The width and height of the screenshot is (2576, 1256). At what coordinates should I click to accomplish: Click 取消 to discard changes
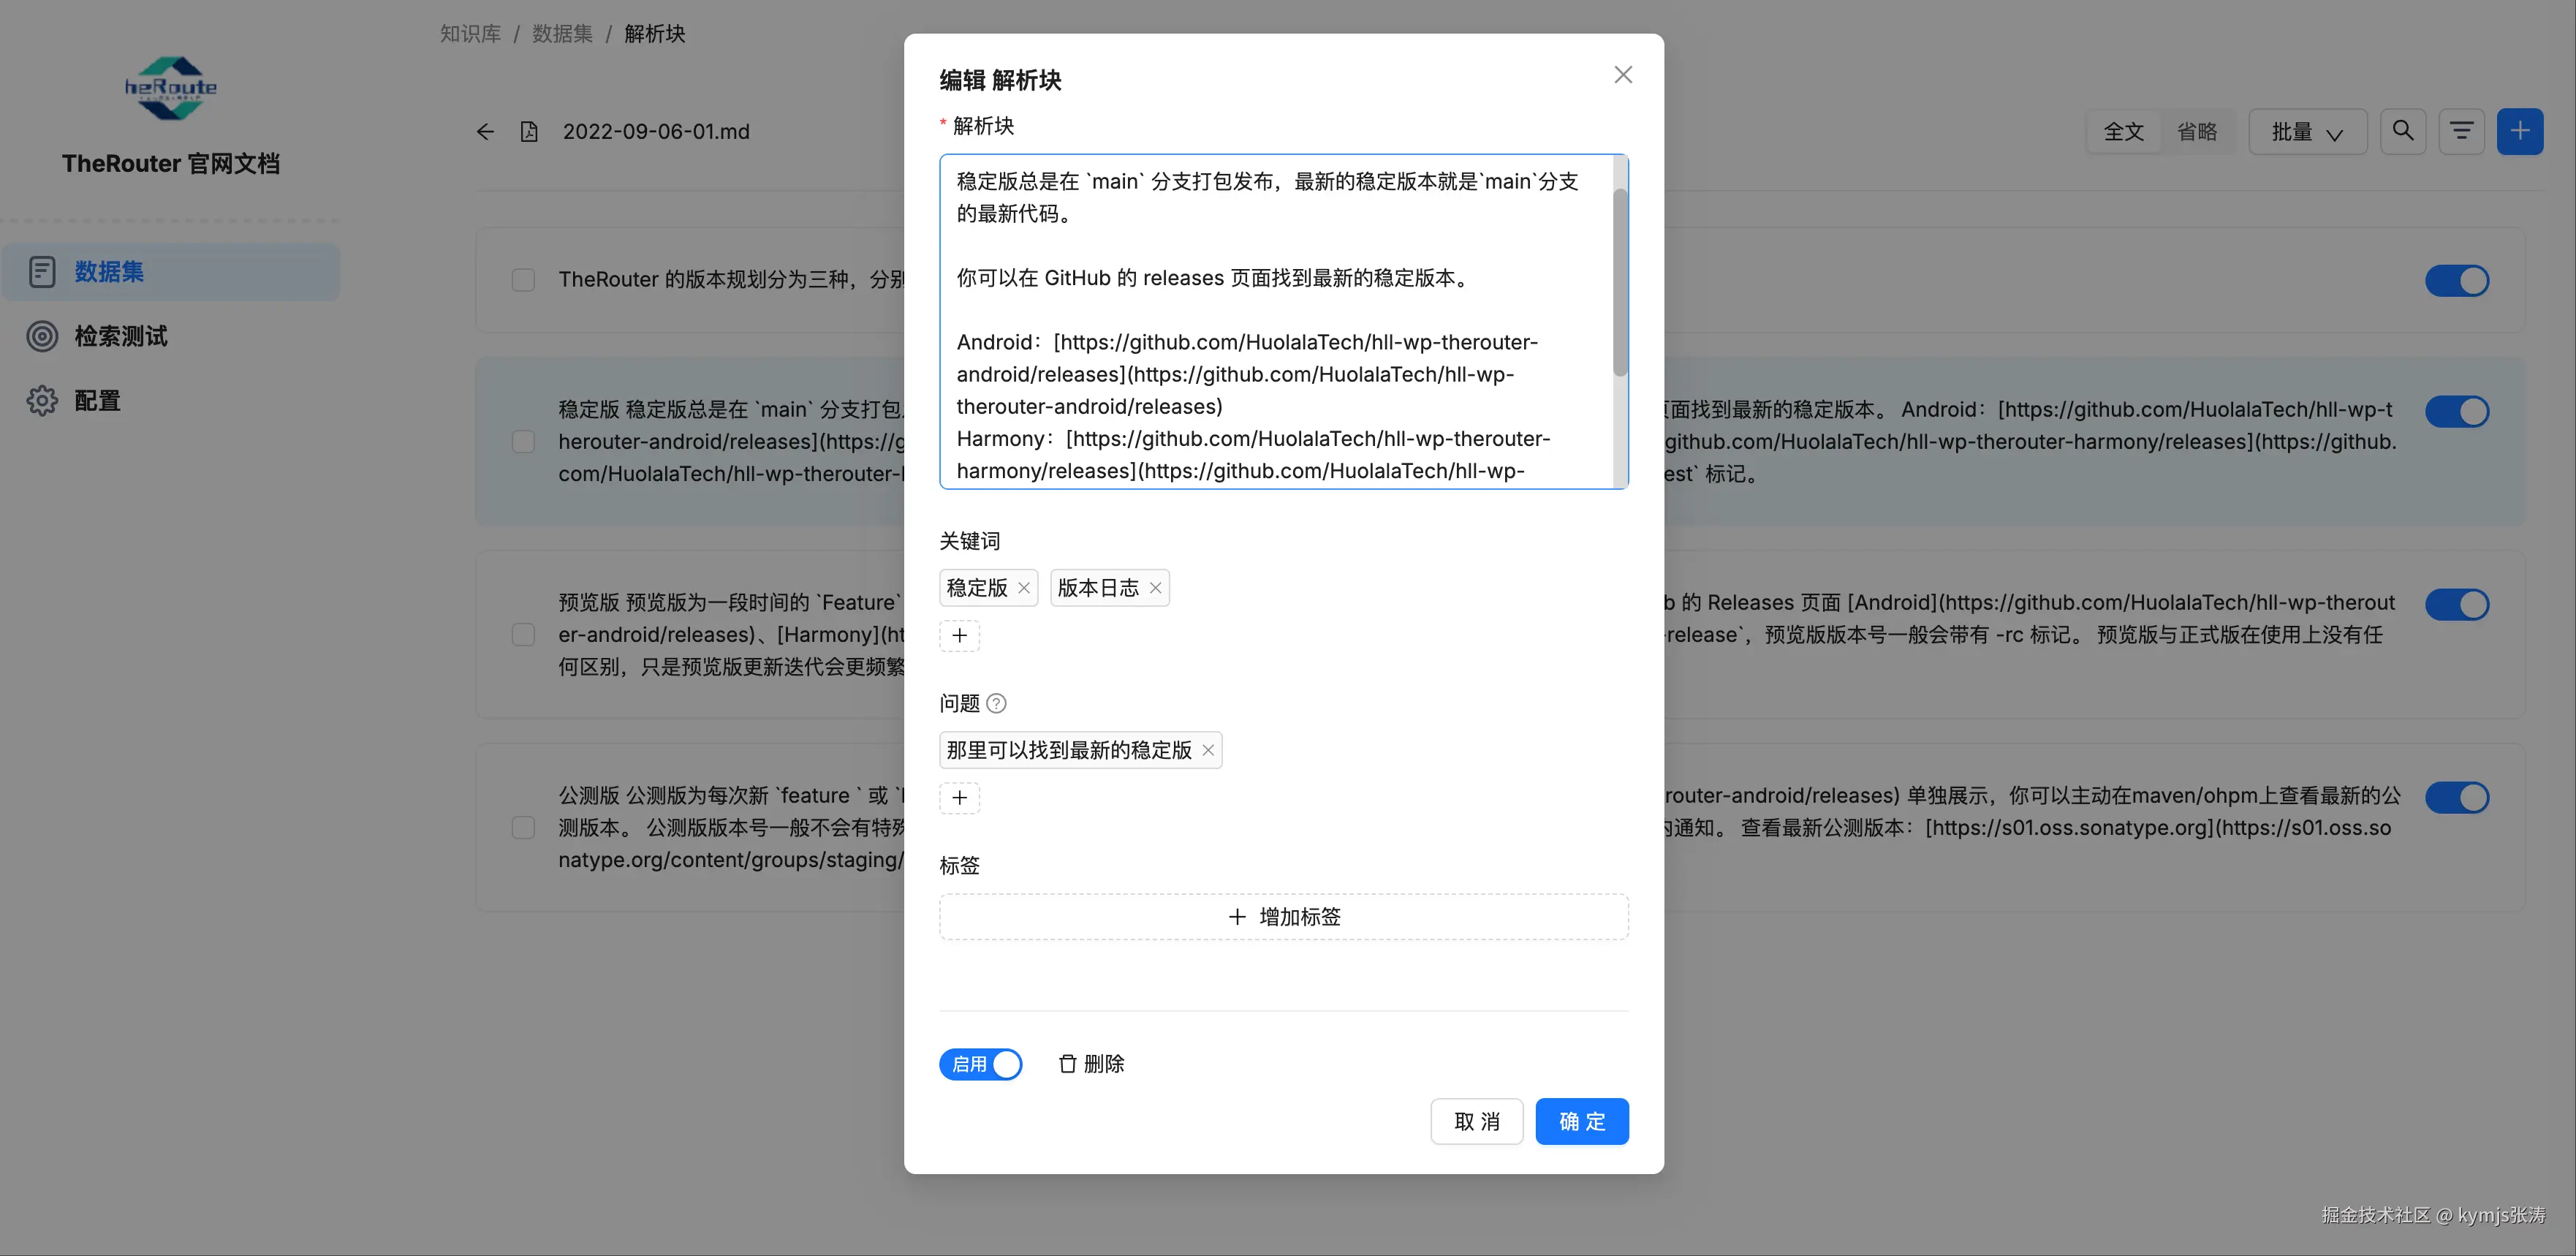pos(1476,1122)
